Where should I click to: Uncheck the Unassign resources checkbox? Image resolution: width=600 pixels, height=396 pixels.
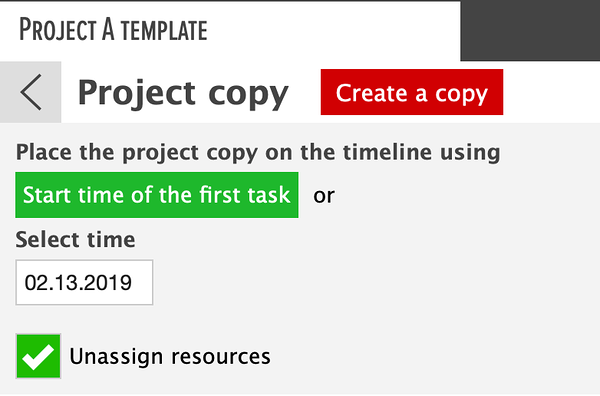[38, 356]
